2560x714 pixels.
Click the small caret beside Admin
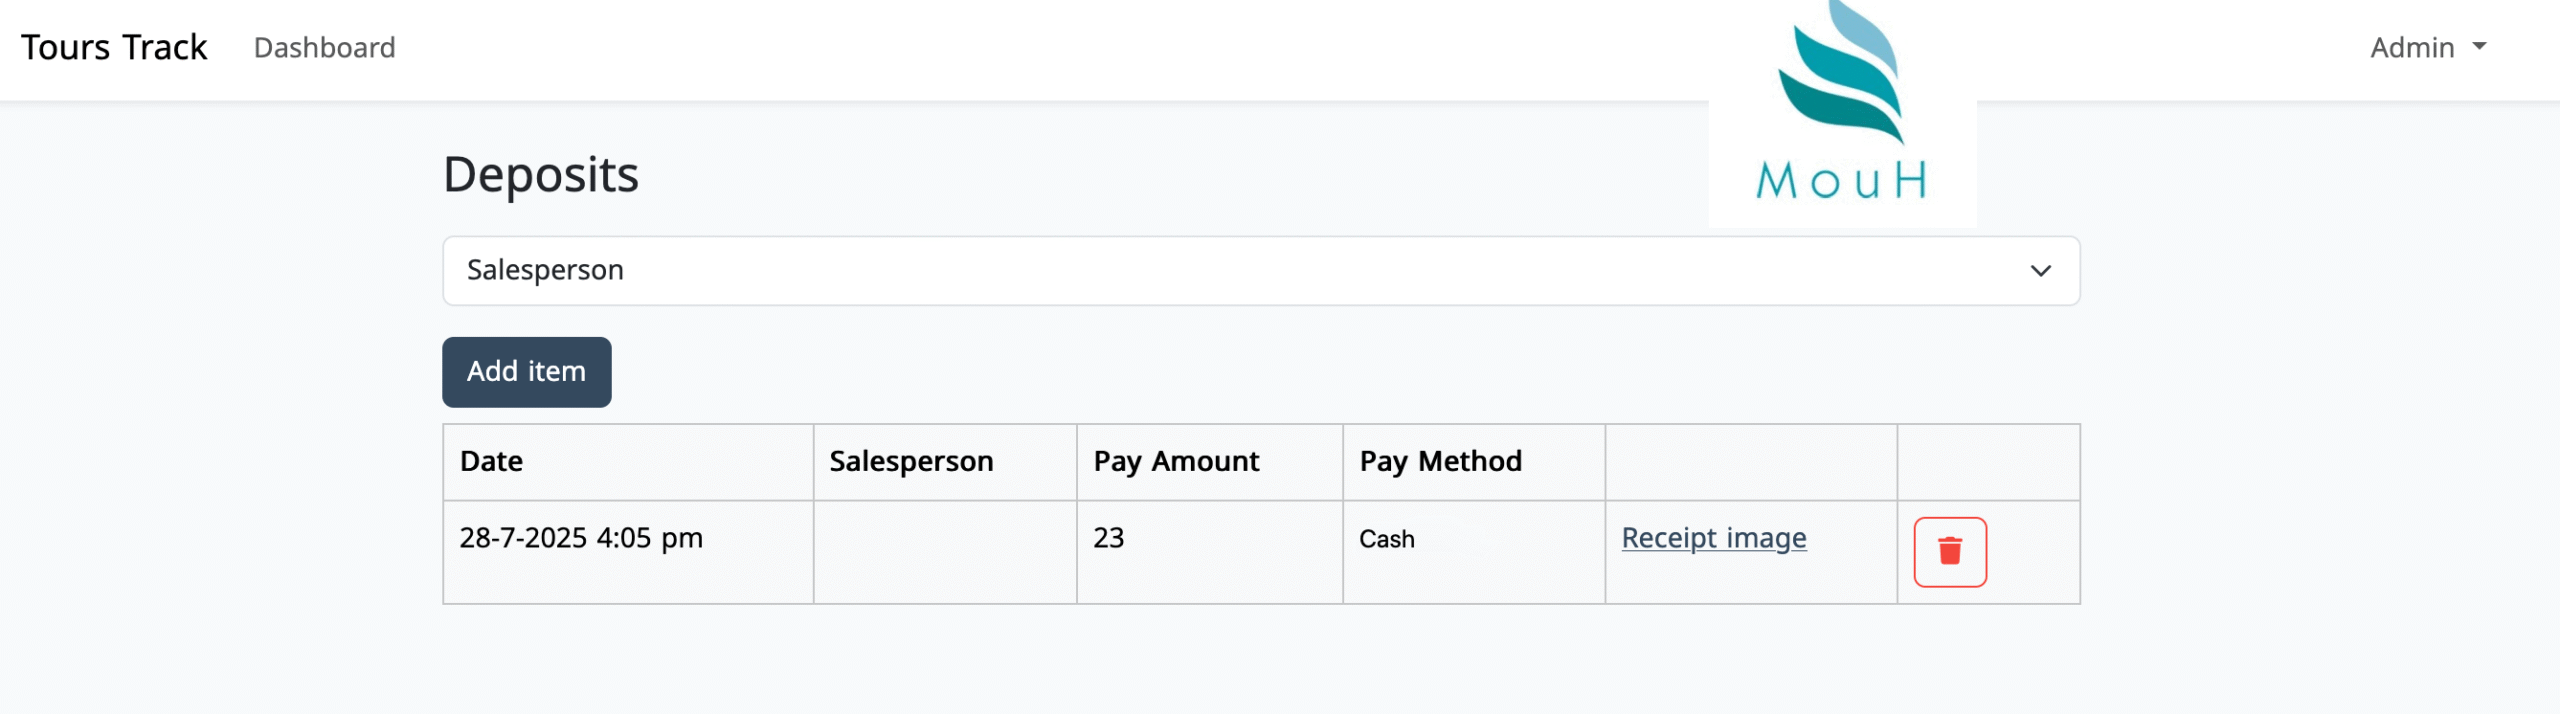(x=2480, y=47)
